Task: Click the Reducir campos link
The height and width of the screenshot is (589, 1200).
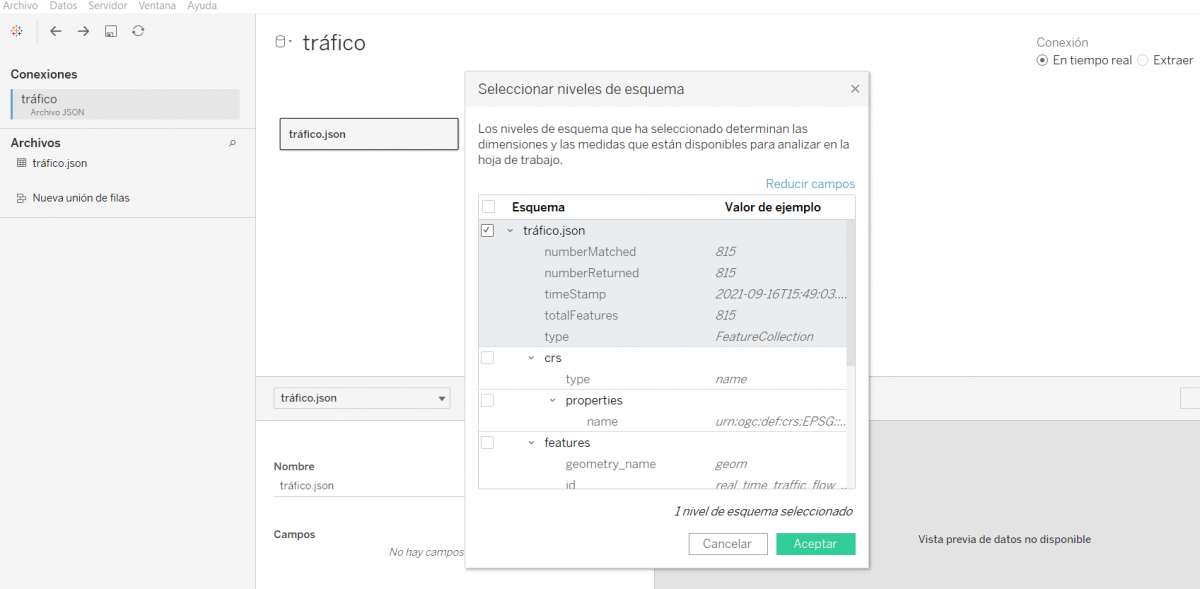Action: [x=810, y=183]
